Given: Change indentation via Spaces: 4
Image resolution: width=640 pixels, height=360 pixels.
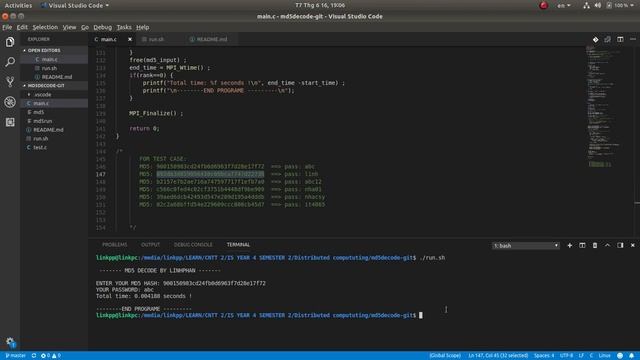Looking at the screenshot, I should click(544, 356).
